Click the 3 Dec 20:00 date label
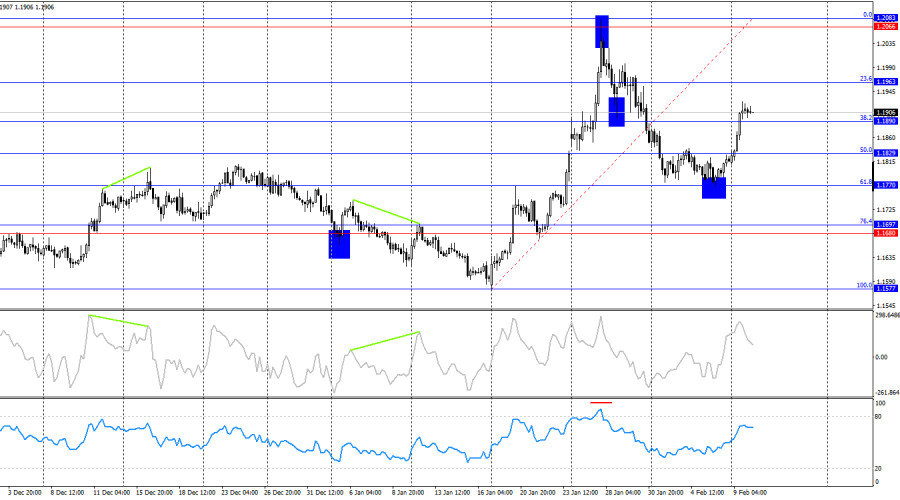The width and height of the screenshot is (900, 500). (20, 492)
